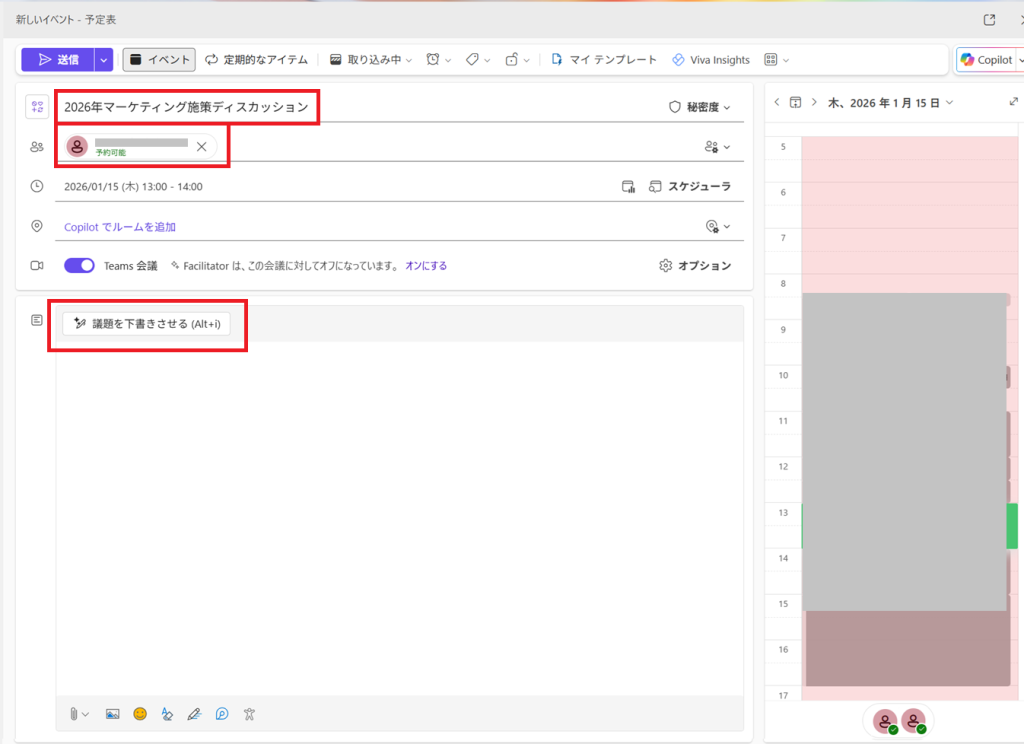Open 定期的なアイテム recurrence settings

257,60
